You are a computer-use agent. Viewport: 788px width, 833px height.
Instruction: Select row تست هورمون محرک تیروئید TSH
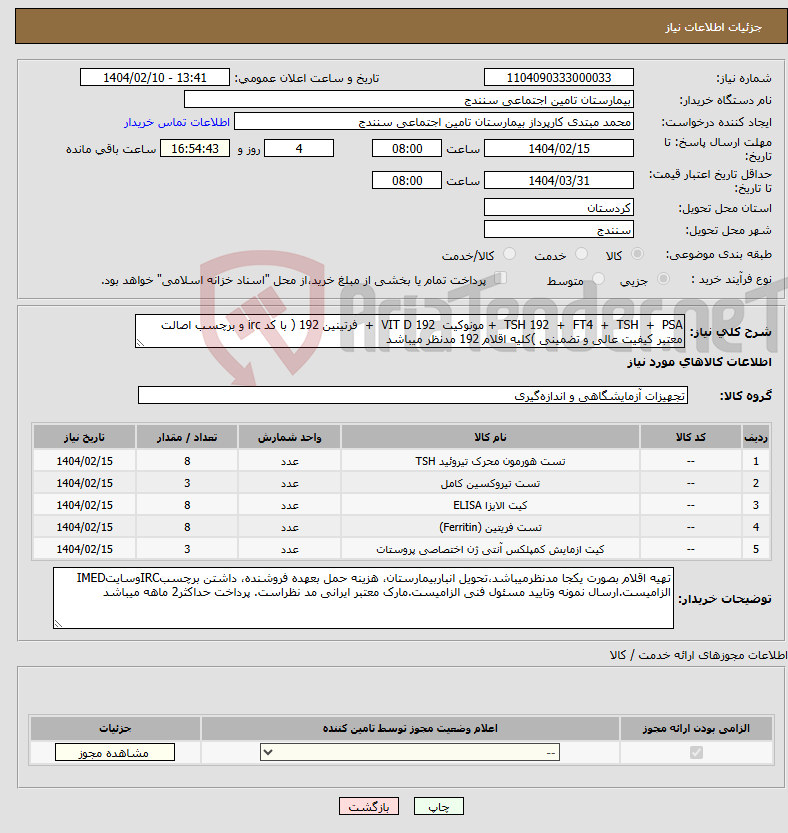(401, 461)
